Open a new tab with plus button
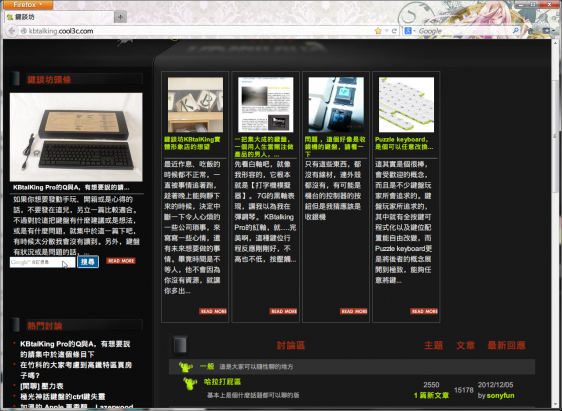Image resolution: width=562 pixels, height=411 pixels. [120, 17]
